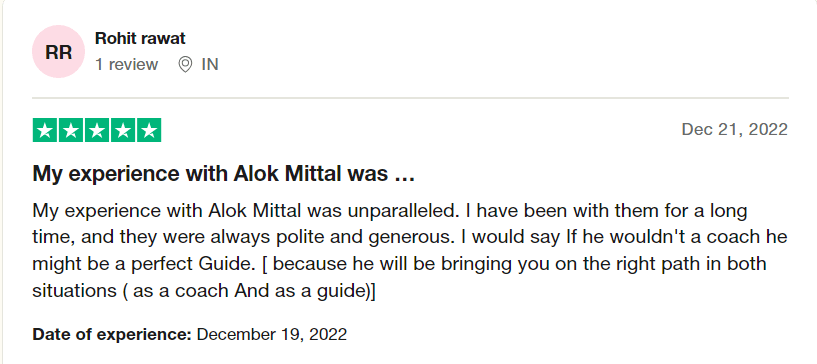Open the 'My experience with Alok Mittal was …' title
Viewport: 817px width, 364px height.
(x=224, y=173)
